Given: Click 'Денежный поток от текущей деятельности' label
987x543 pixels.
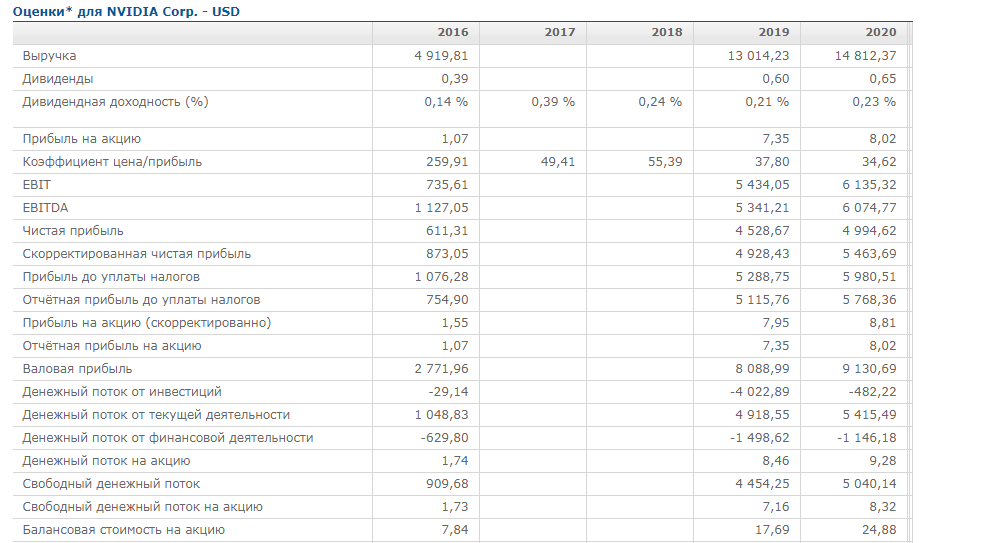Looking at the screenshot, I should [x=156, y=415].
